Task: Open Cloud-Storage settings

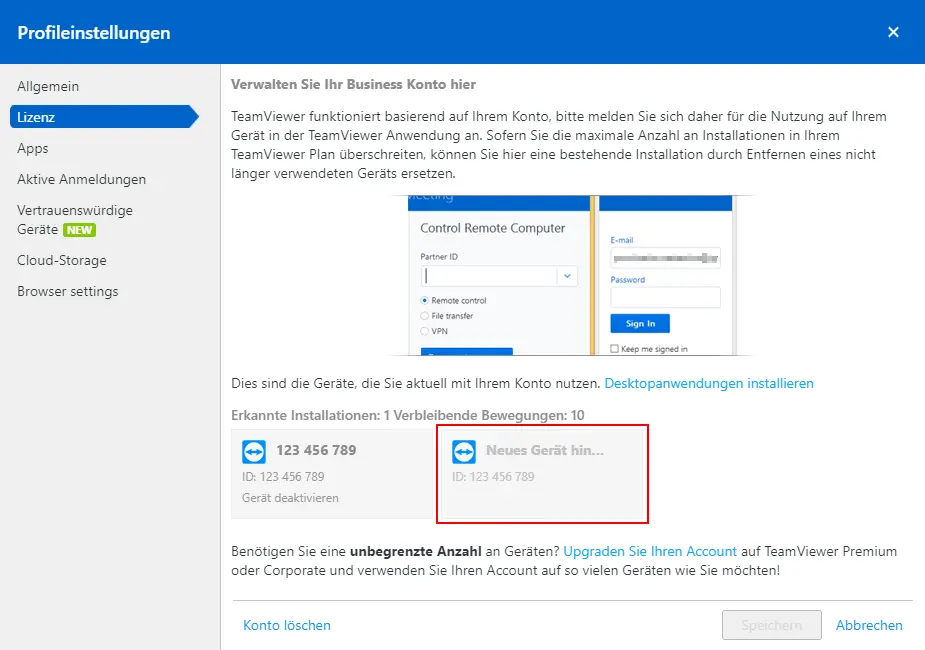Action: [x=62, y=260]
